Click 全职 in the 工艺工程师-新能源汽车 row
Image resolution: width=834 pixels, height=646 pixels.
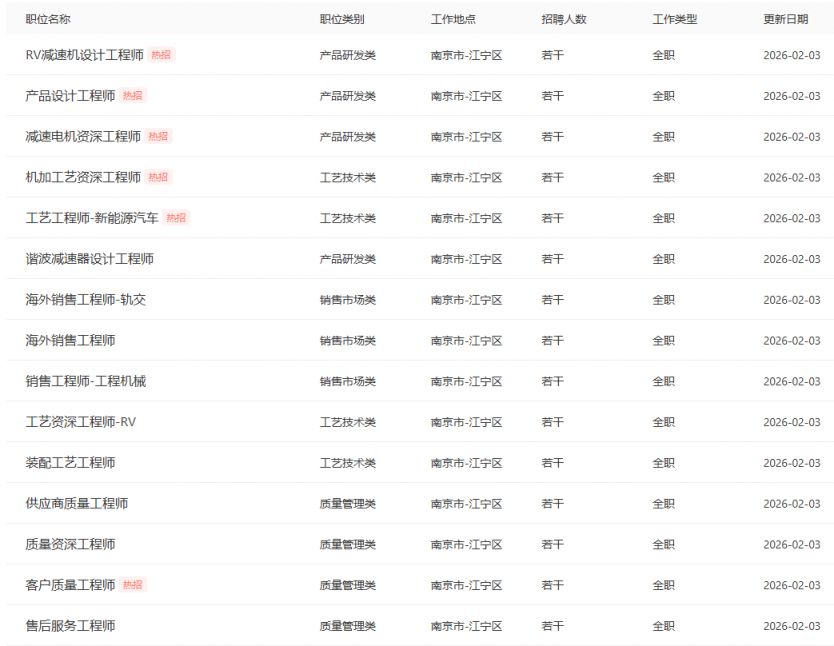point(664,218)
